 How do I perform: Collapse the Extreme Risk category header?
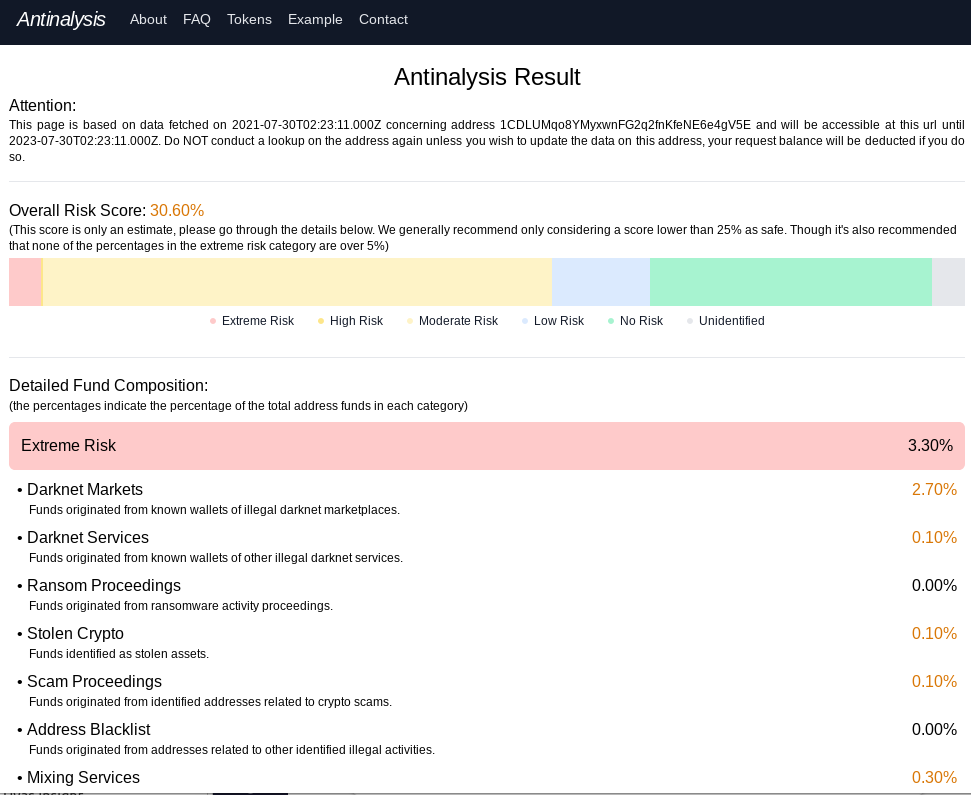(x=486, y=446)
